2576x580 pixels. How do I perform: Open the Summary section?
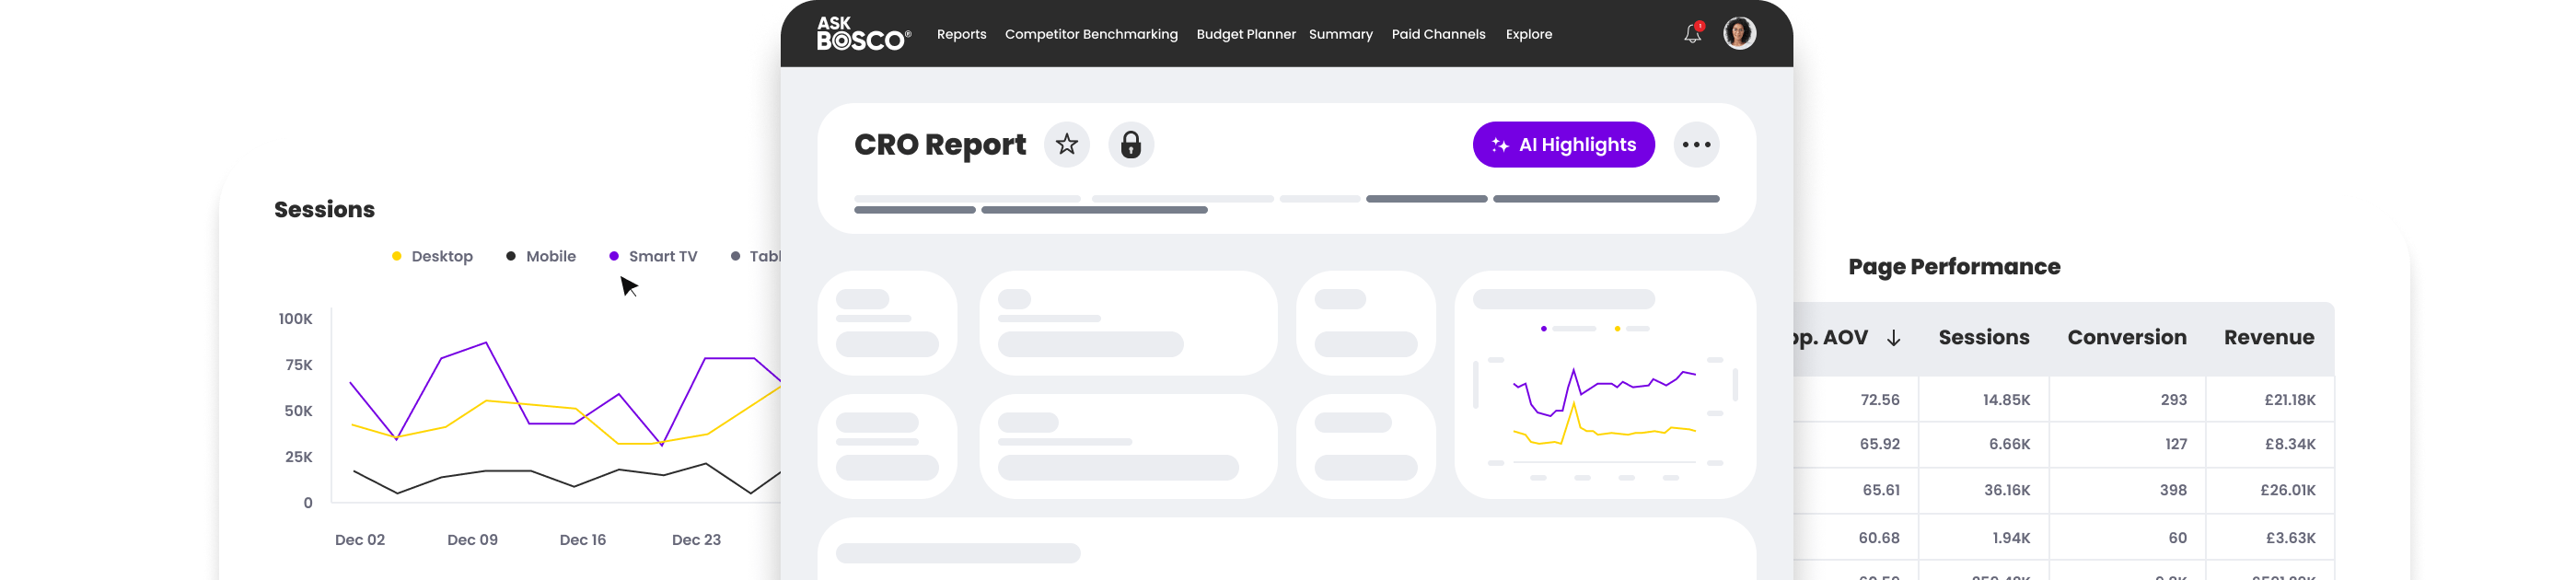click(x=1340, y=34)
